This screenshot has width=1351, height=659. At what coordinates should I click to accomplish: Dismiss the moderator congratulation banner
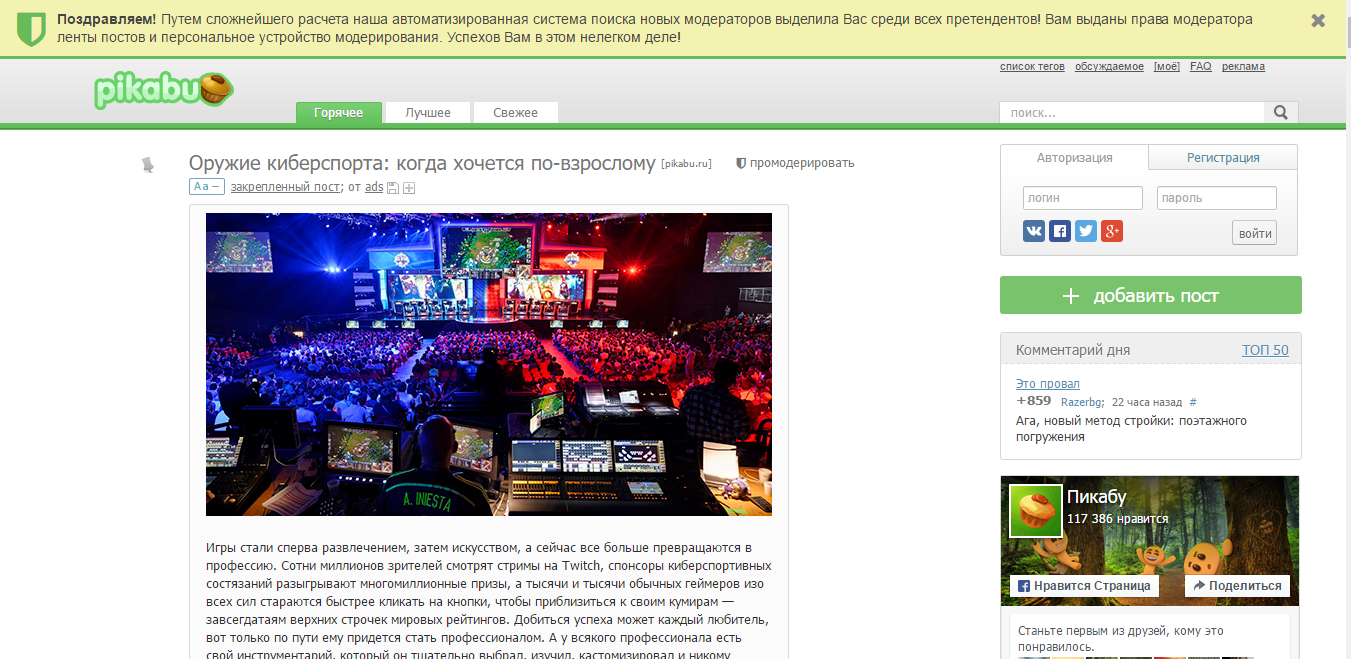point(1318,21)
